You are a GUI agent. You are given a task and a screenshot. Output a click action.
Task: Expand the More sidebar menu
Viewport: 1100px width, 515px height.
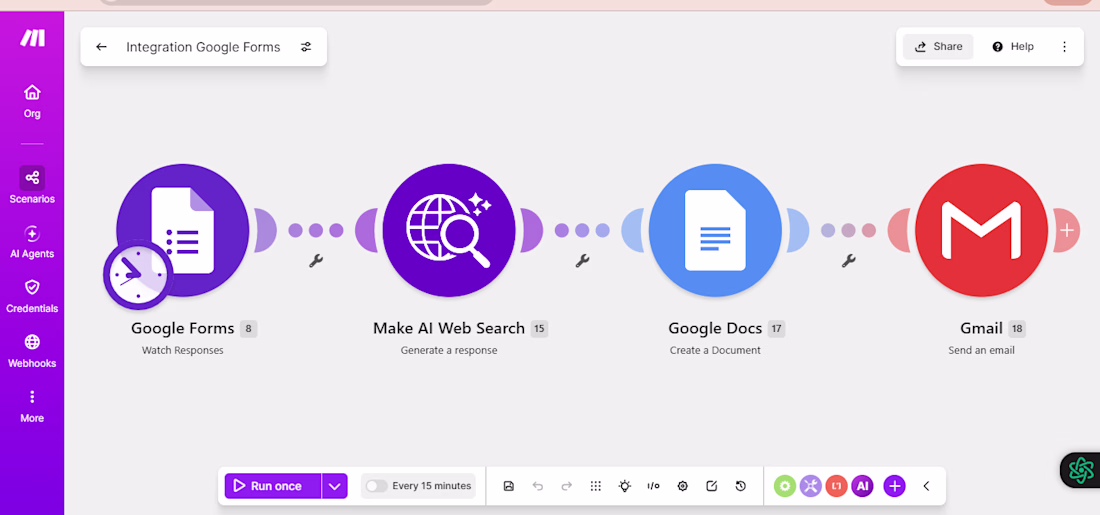click(x=32, y=406)
